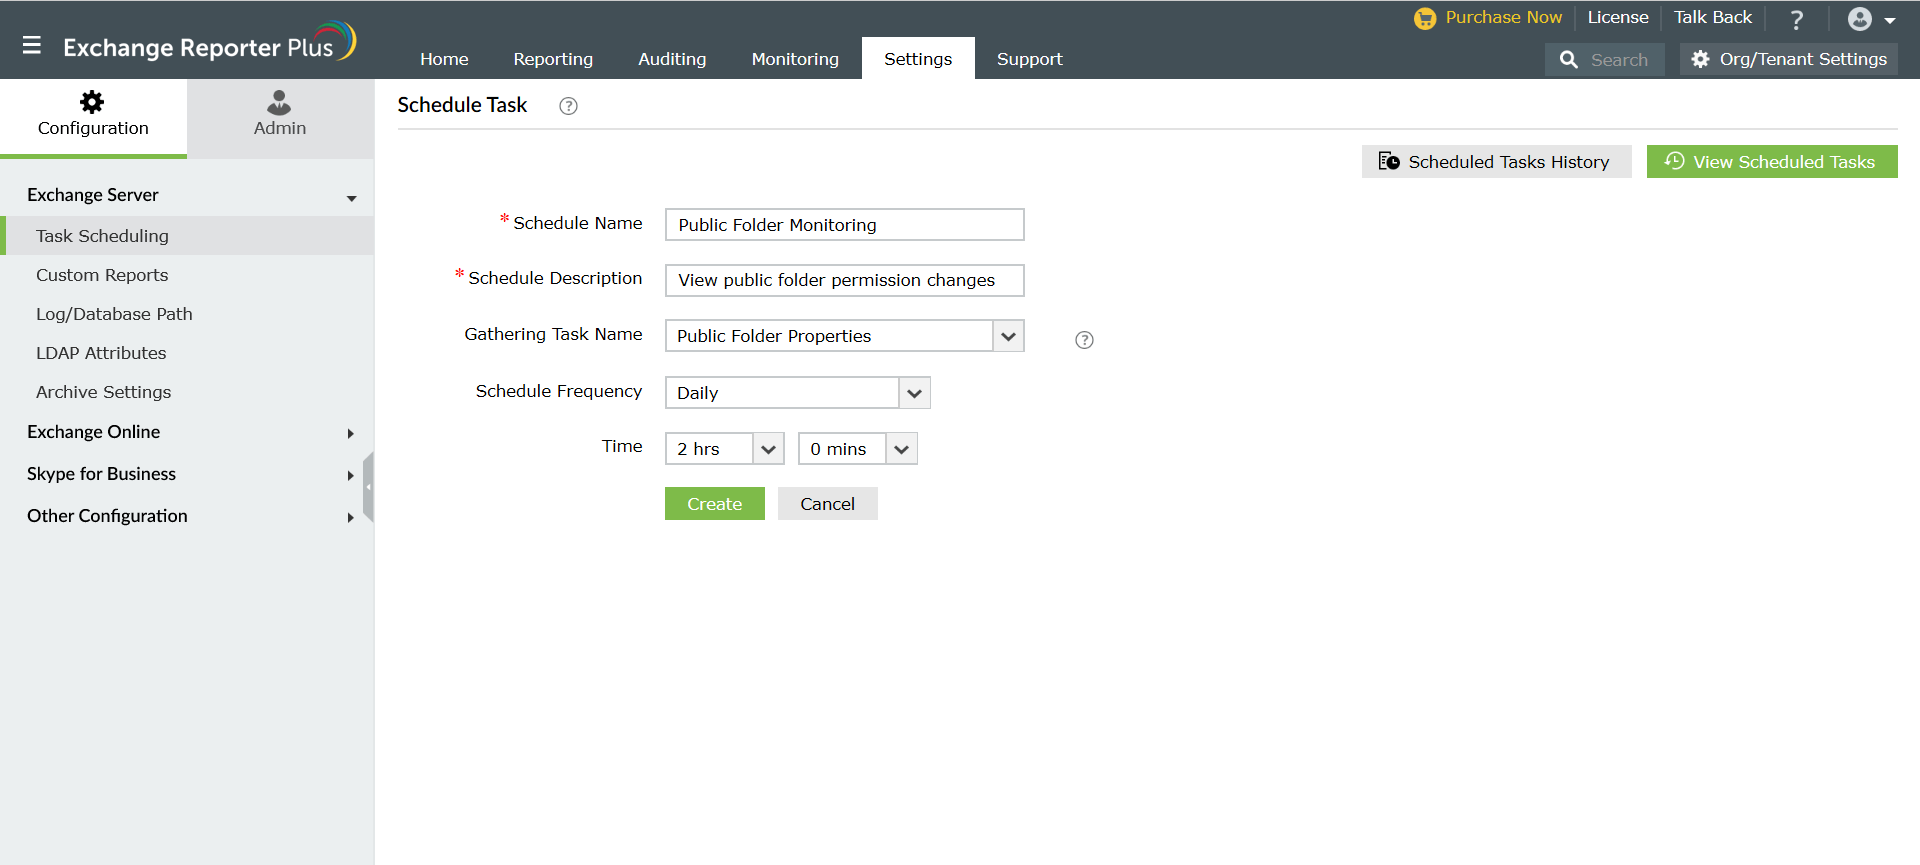Screen dimensions: 1920x865
Task: Open the hours dropdown showing 2 hrs
Action: (x=768, y=449)
